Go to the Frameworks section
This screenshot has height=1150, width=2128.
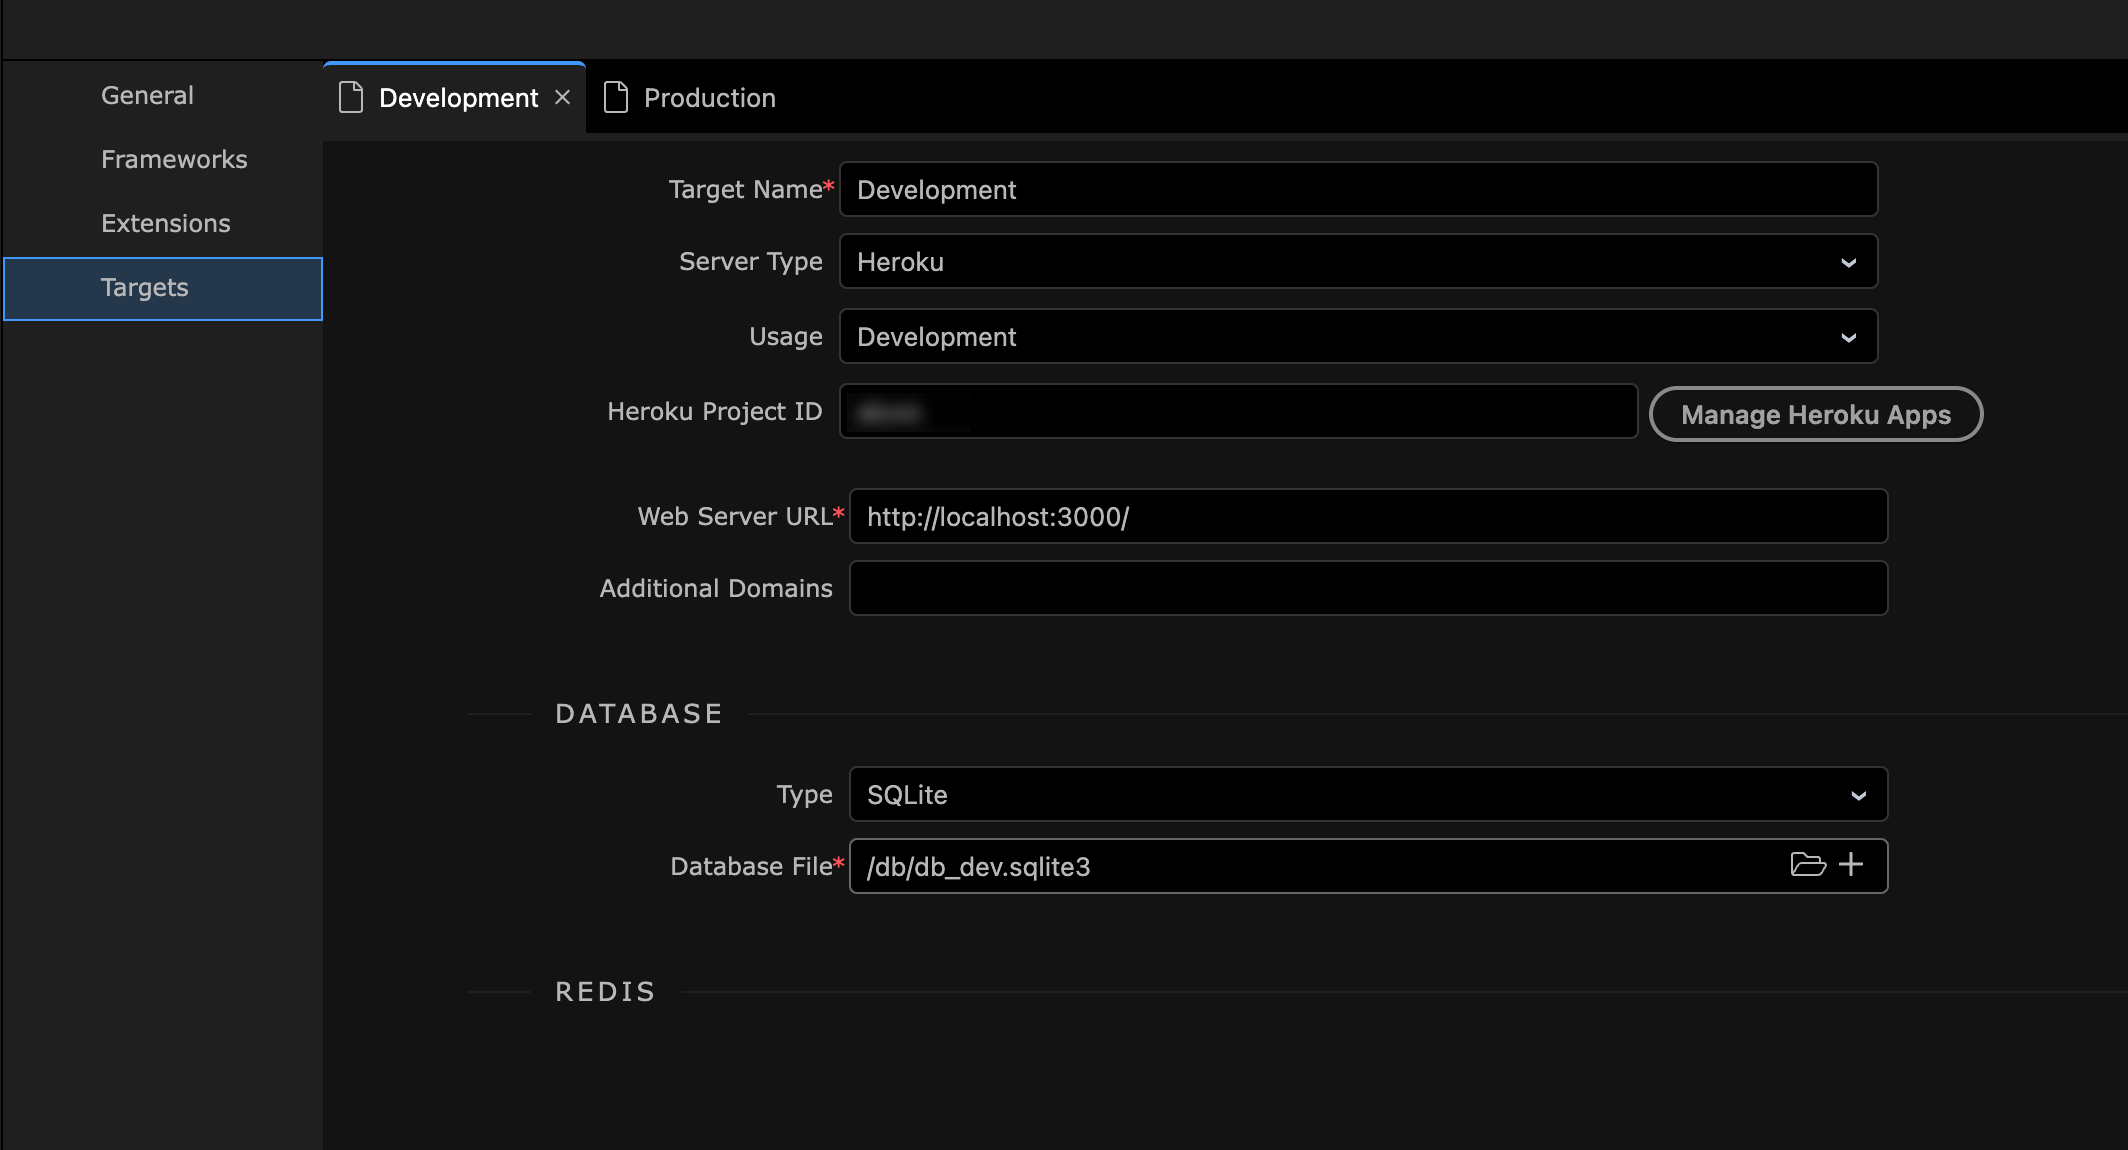tap(174, 159)
